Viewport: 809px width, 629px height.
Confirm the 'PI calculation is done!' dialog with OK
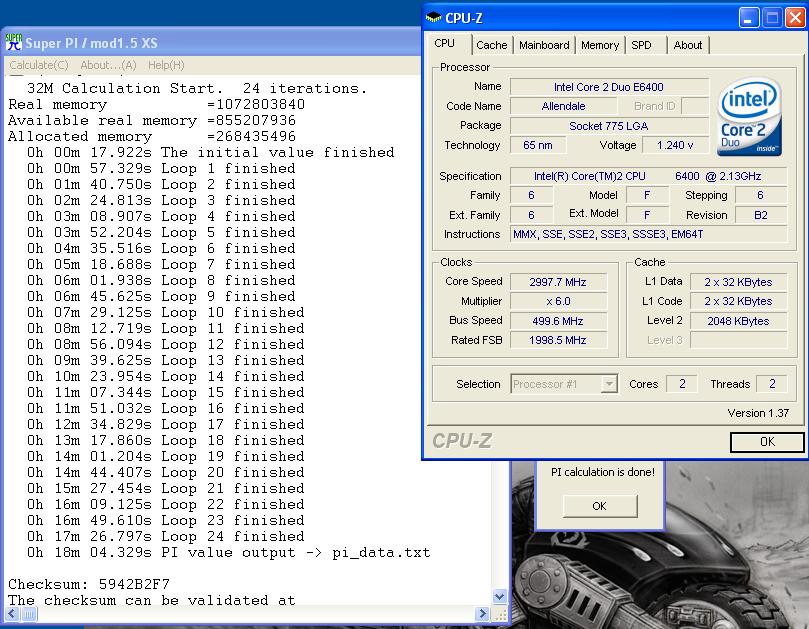click(600, 506)
